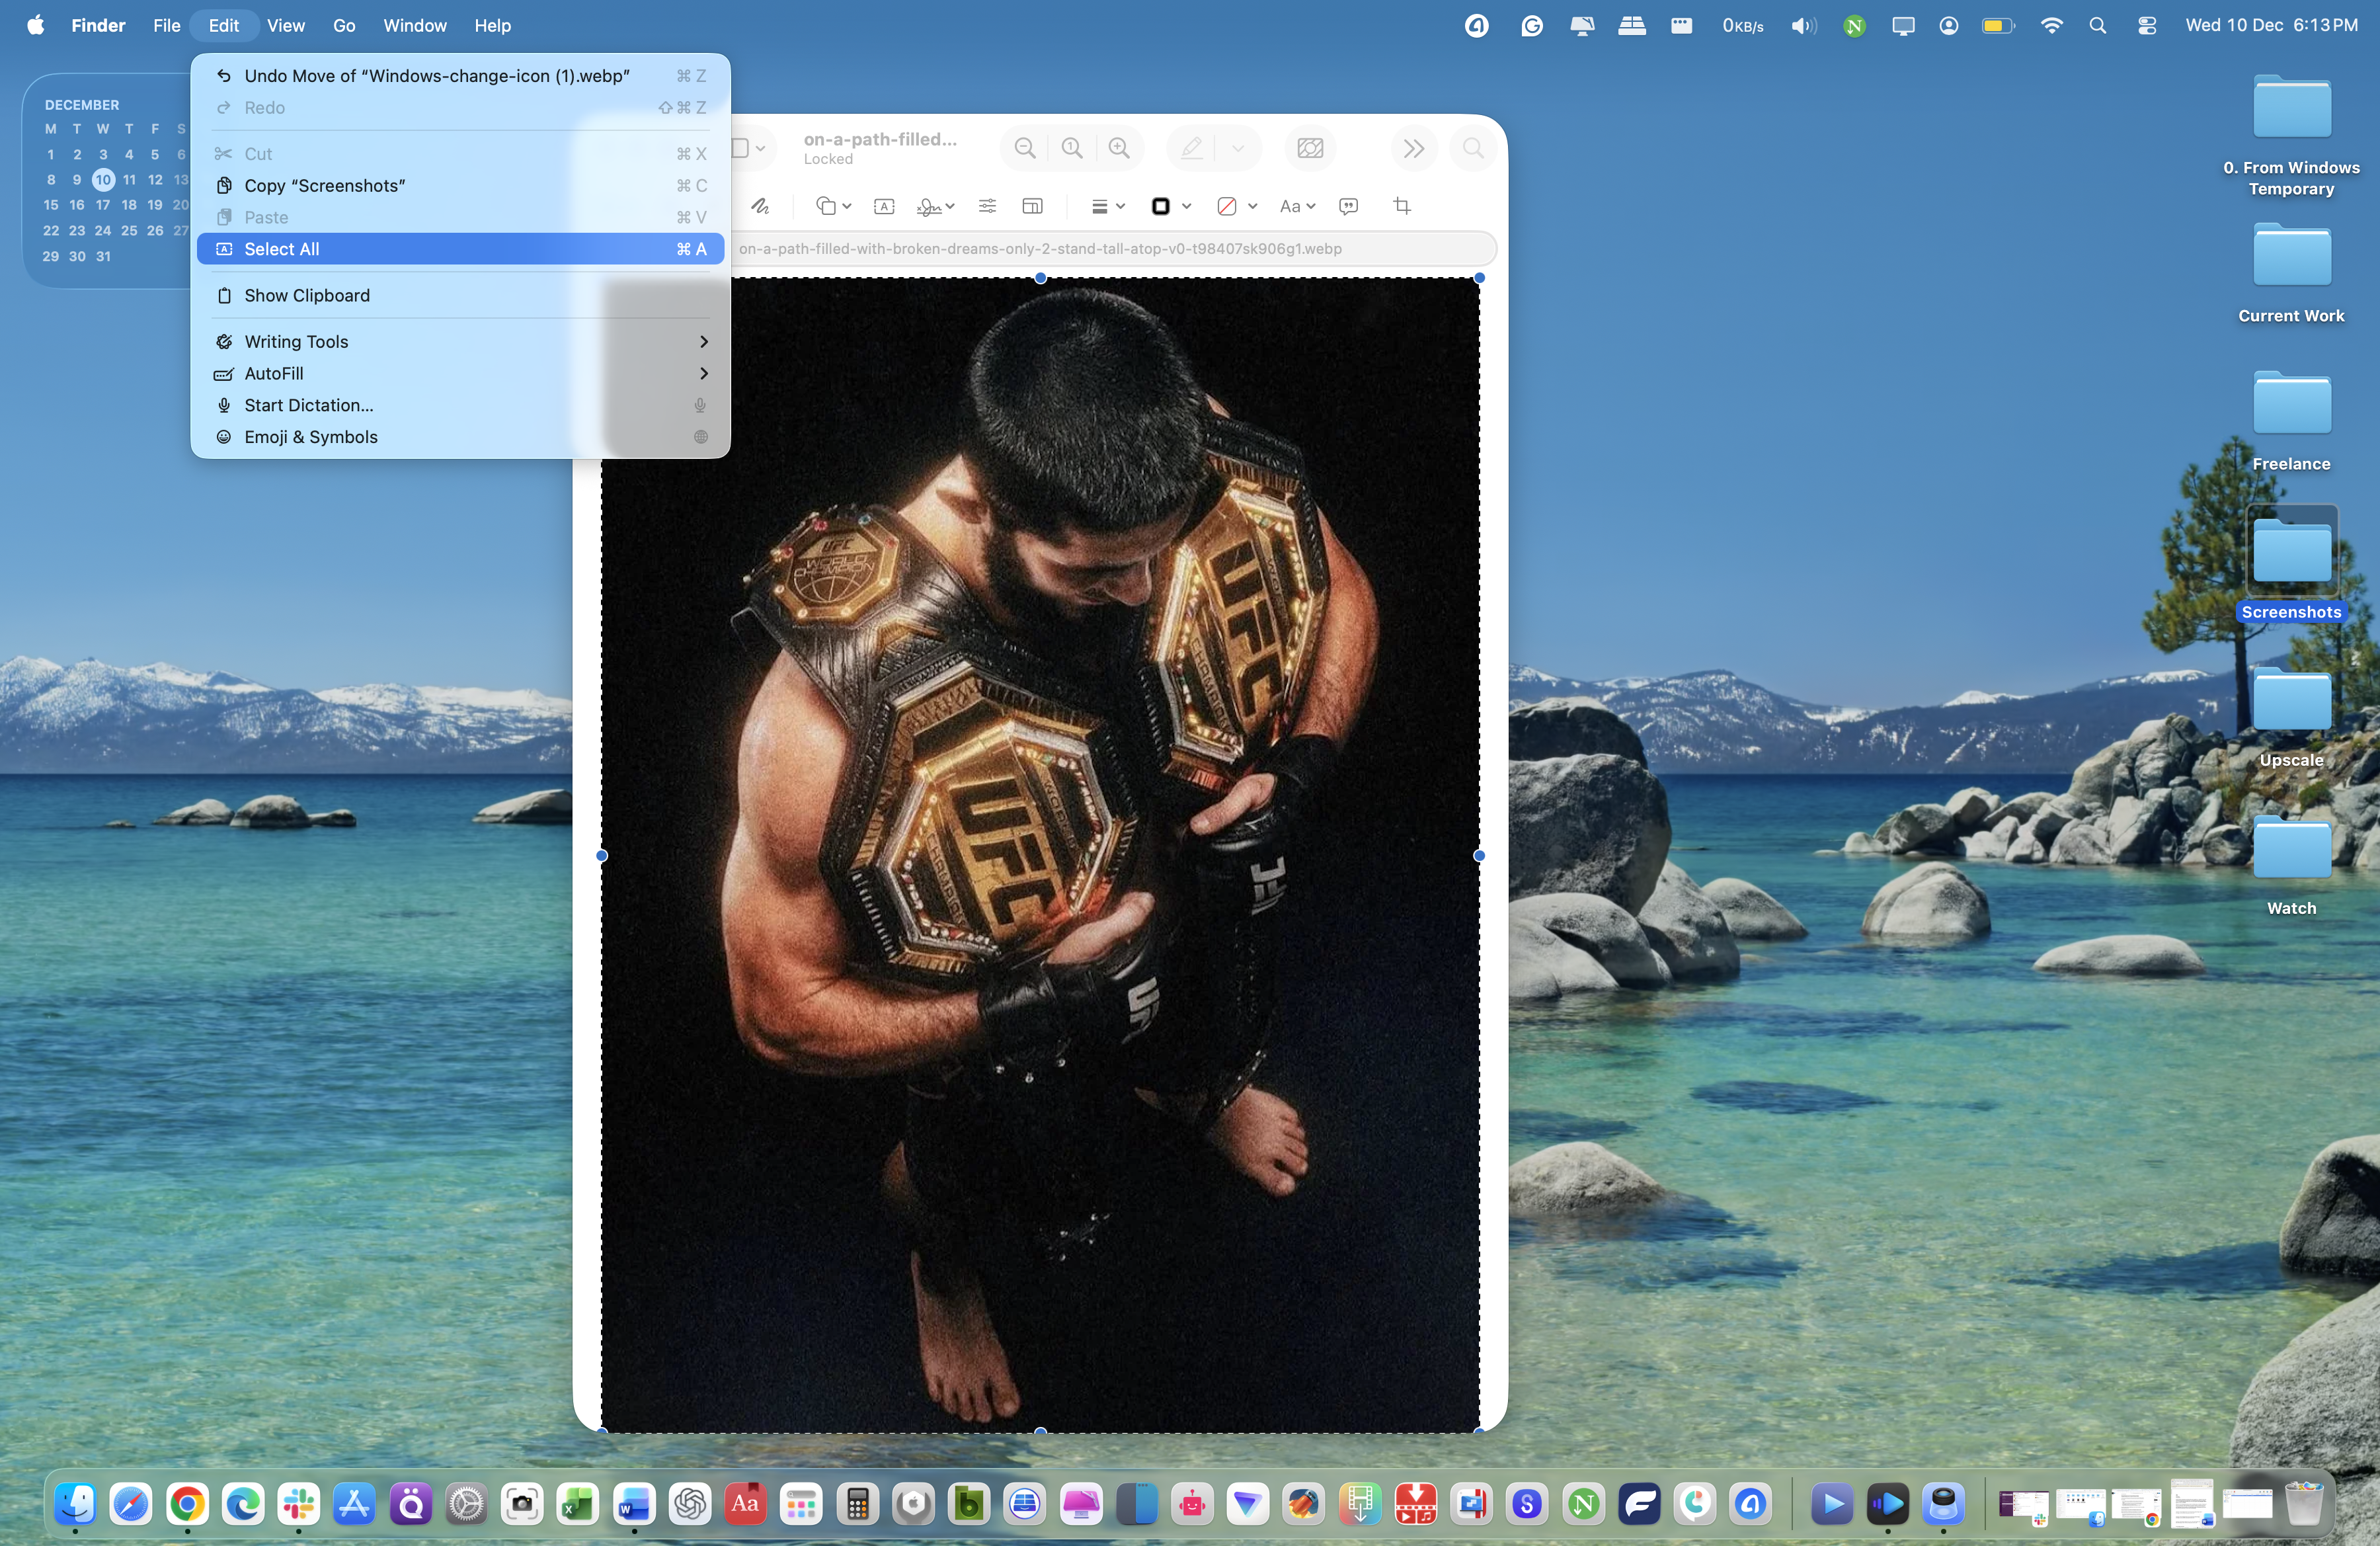Click the Actual Size magnifier in Preview
The width and height of the screenshot is (2380, 1546).
[1072, 148]
